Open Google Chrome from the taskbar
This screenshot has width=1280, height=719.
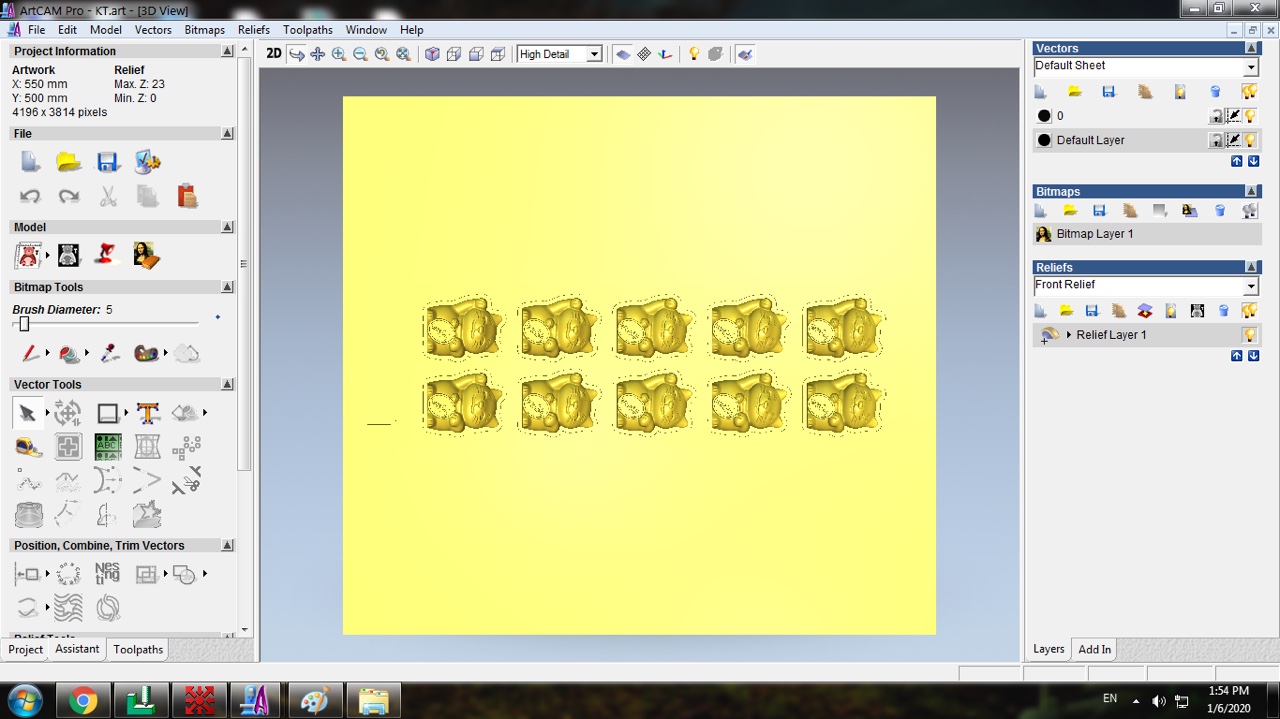(x=83, y=701)
